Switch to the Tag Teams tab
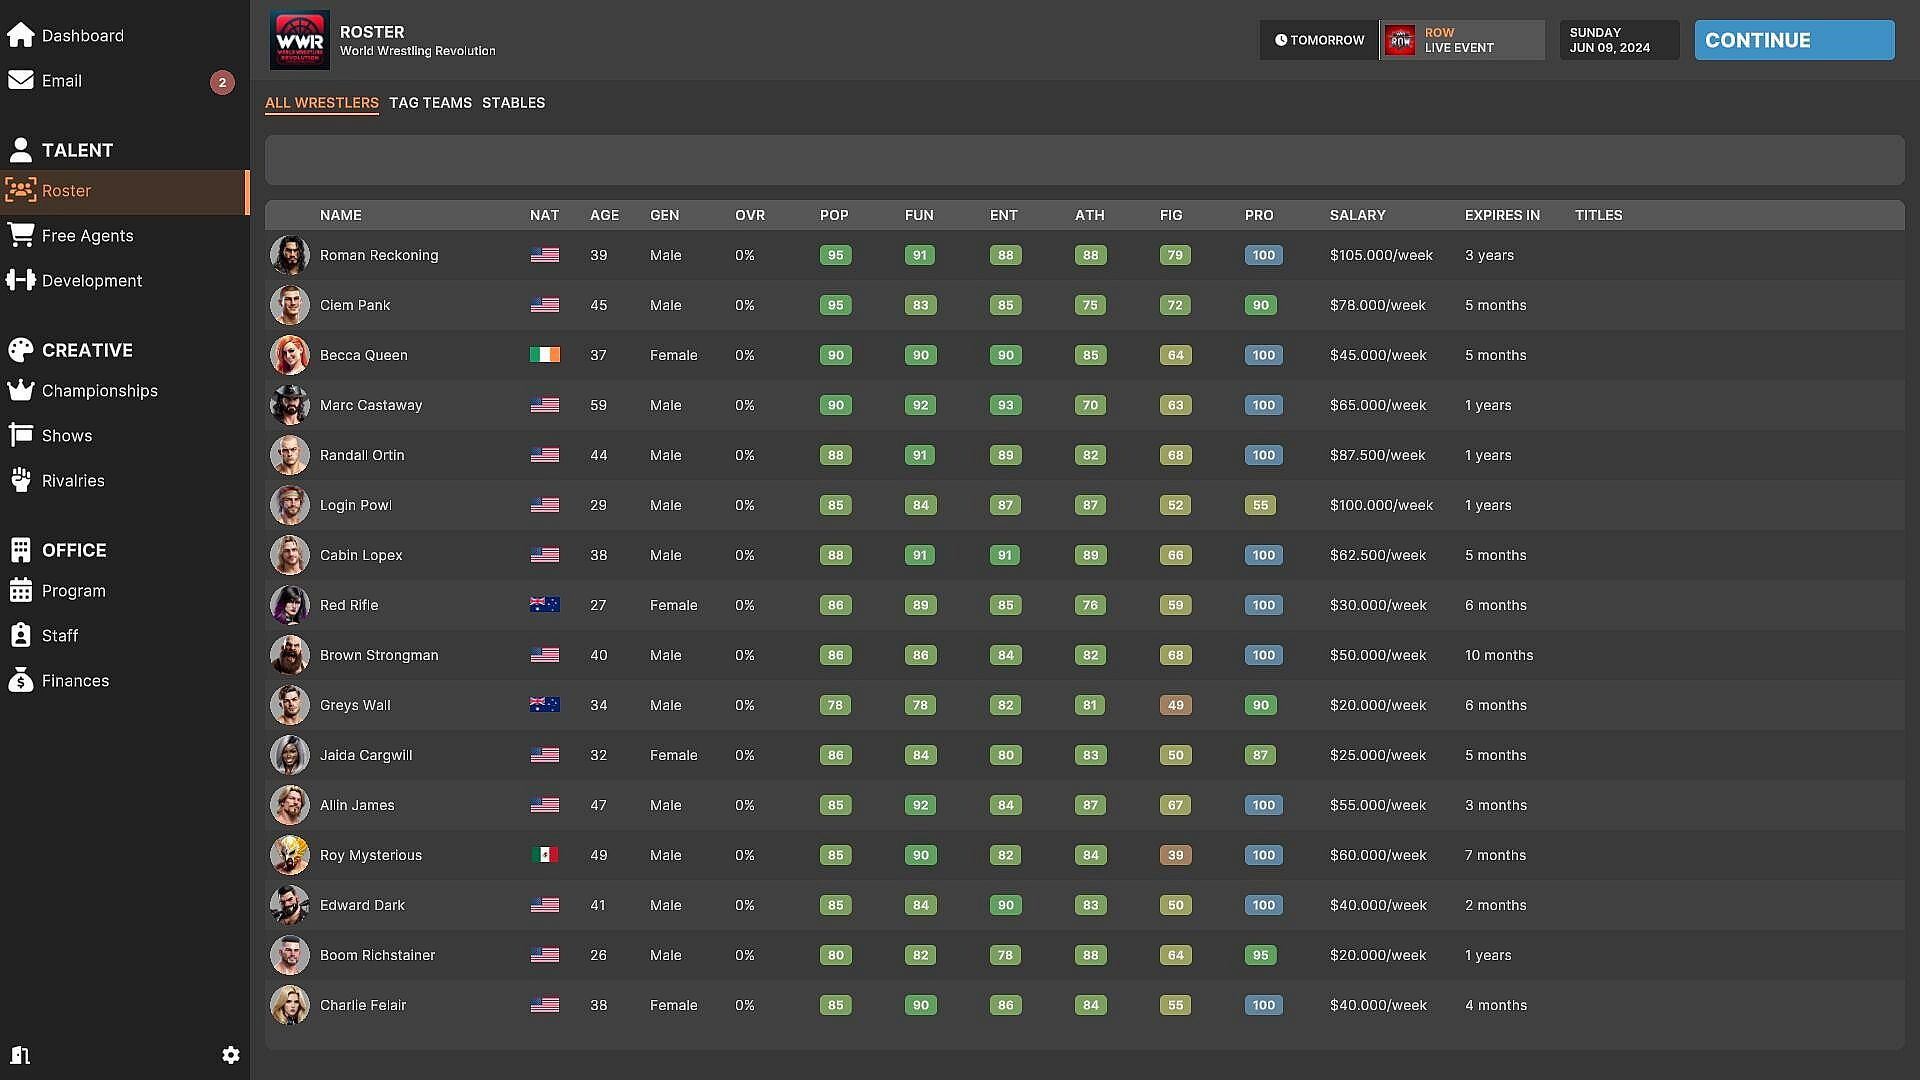This screenshot has width=1920, height=1080. pyautogui.click(x=430, y=103)
